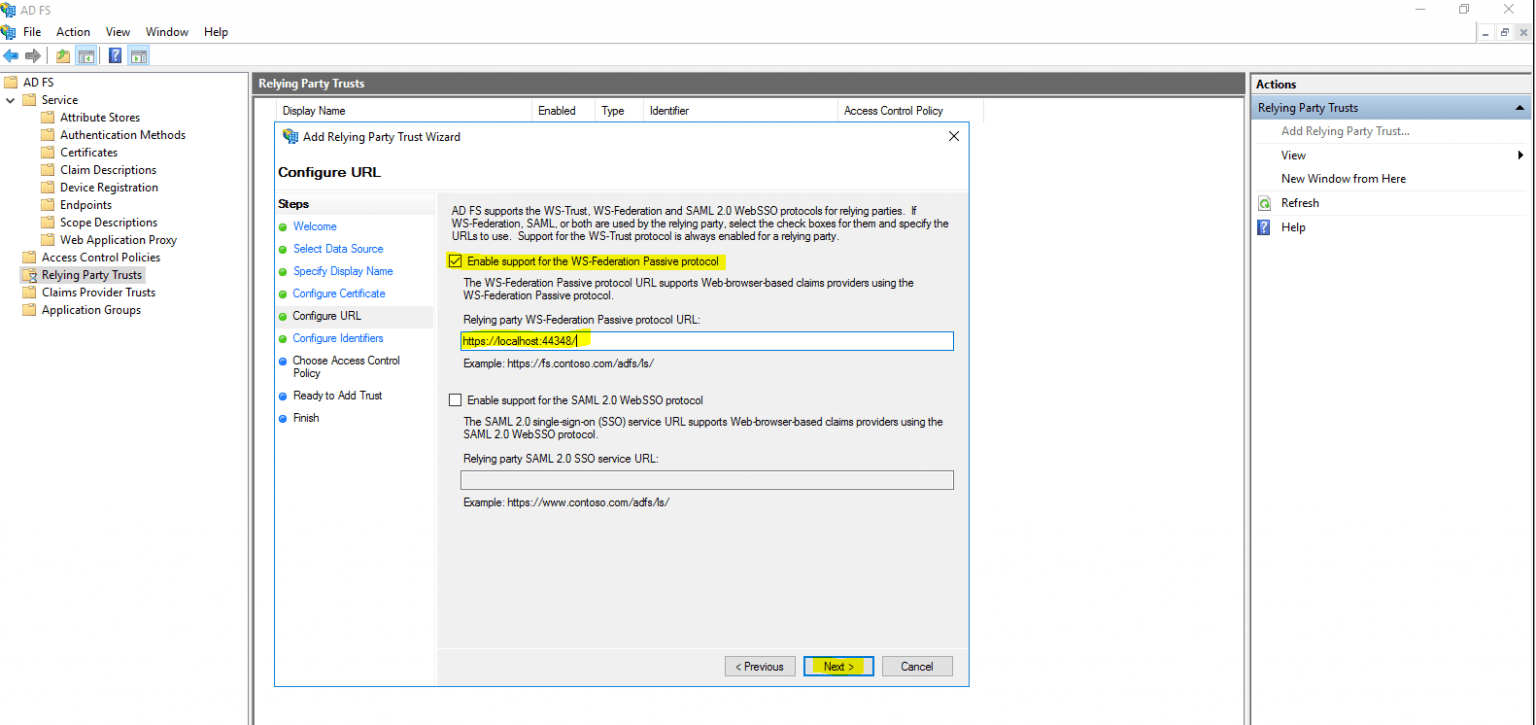Uncheck Enable support for WS-Federation Passive protocol

pos(455,260)
